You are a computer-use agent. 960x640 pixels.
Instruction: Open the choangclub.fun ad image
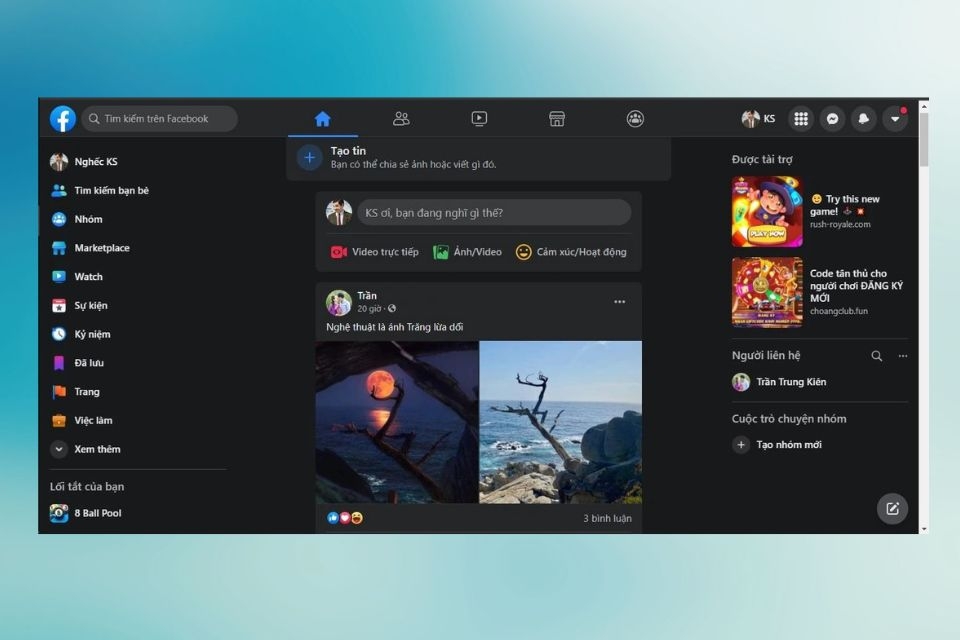[x=767, y=293]
